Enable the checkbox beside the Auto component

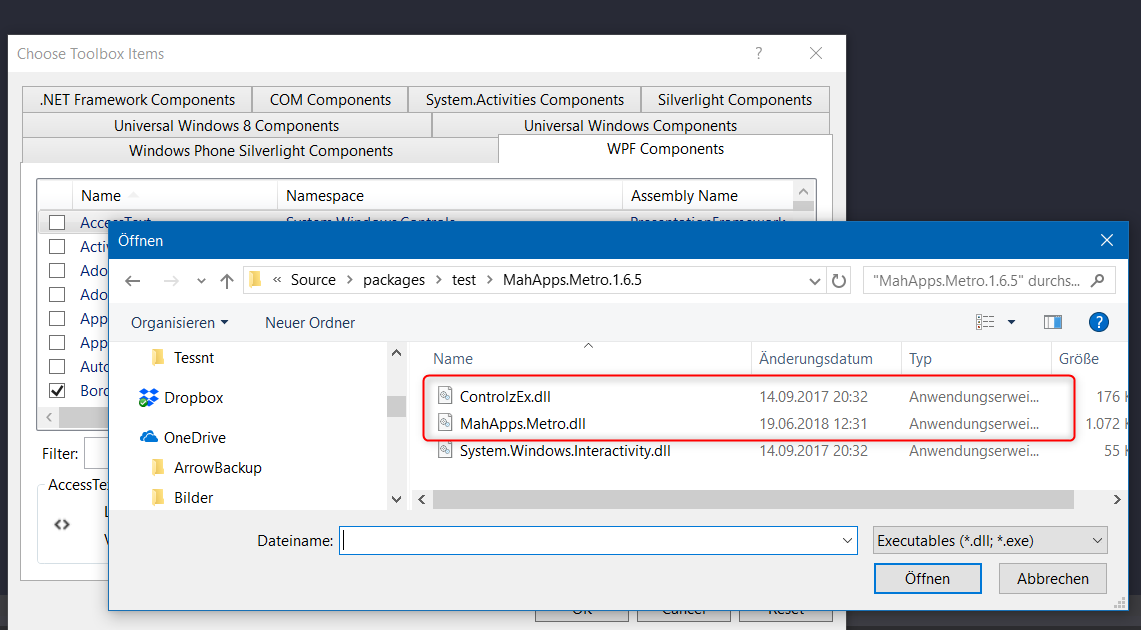pyautogui.click(x=57, y=366)
